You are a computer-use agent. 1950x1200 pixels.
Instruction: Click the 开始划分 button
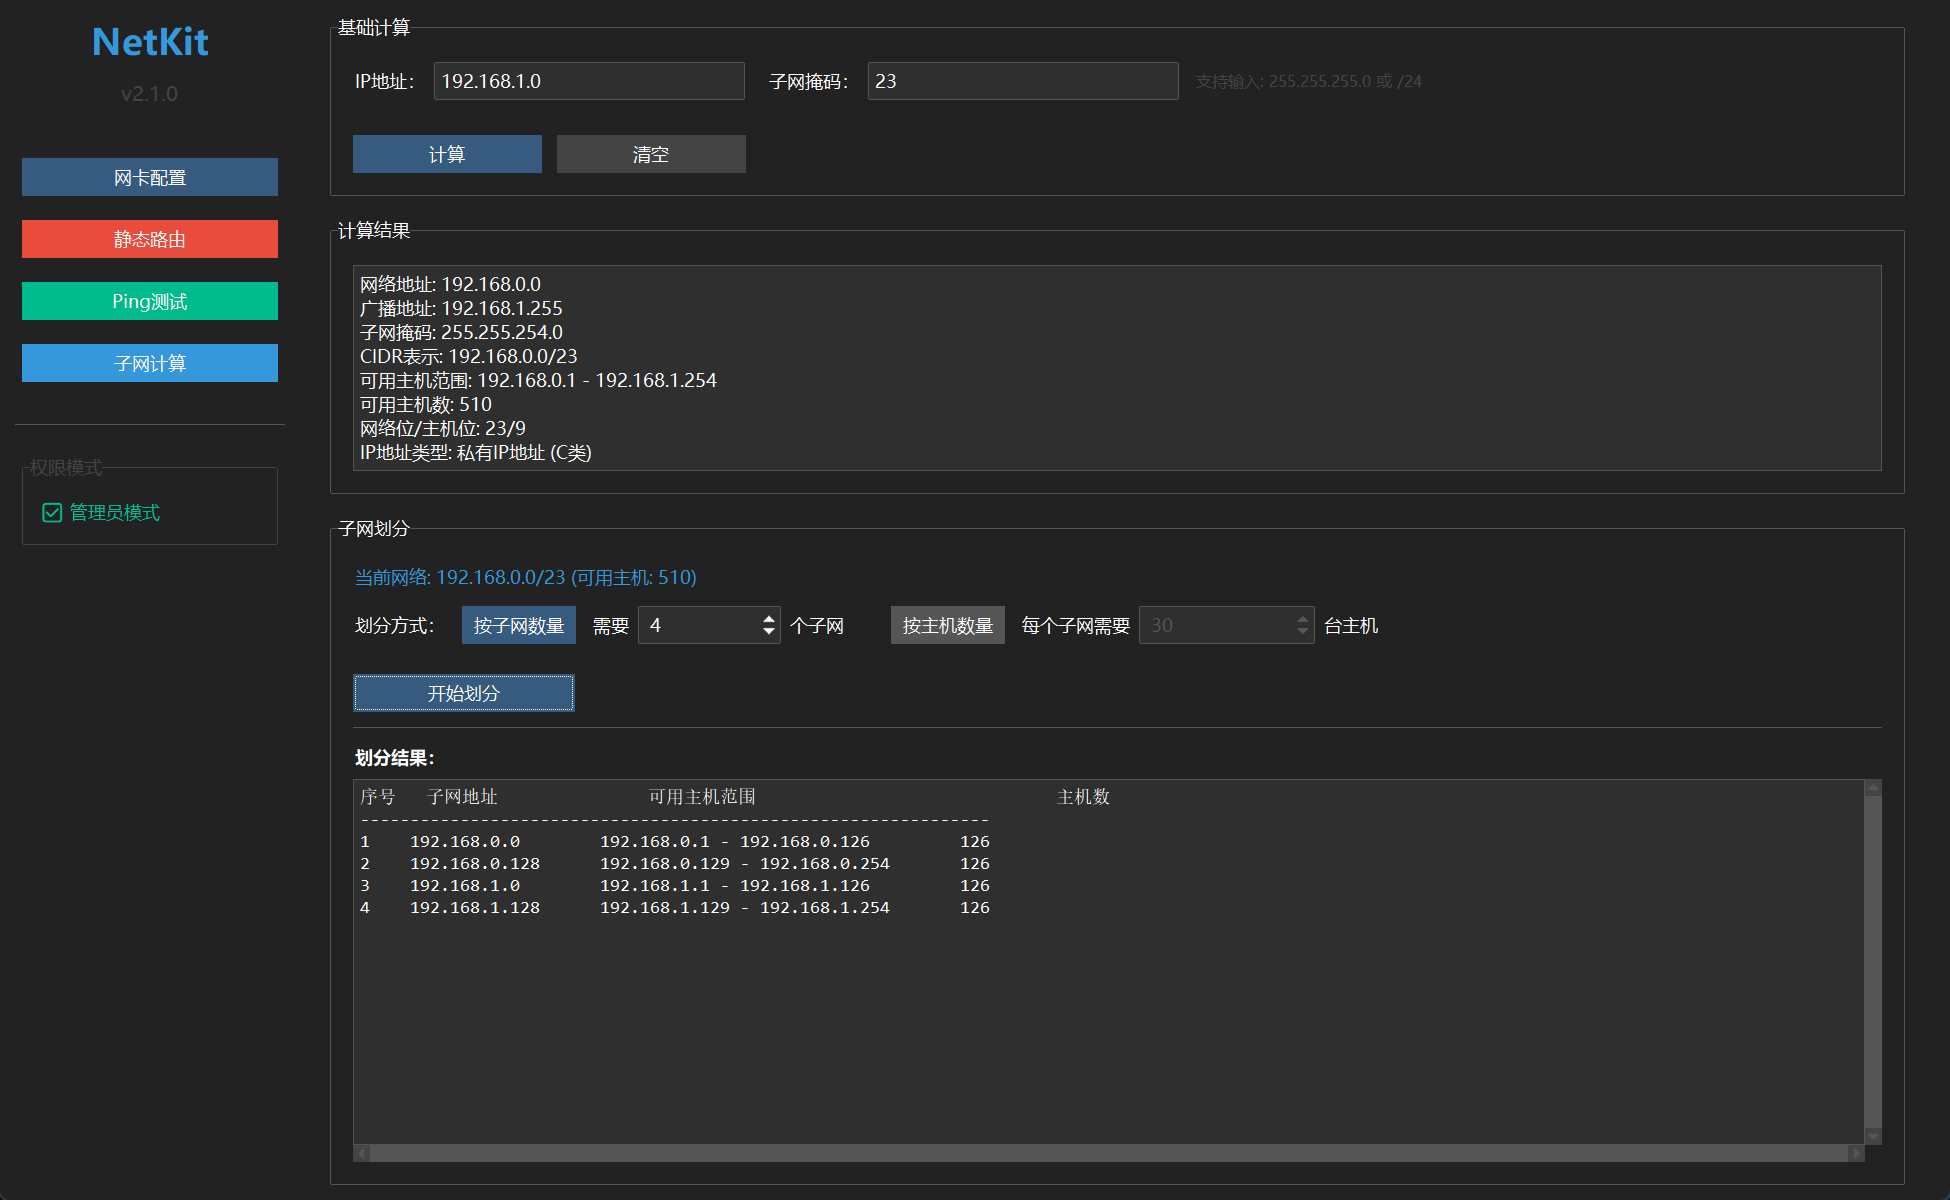[x=464, y=693]
